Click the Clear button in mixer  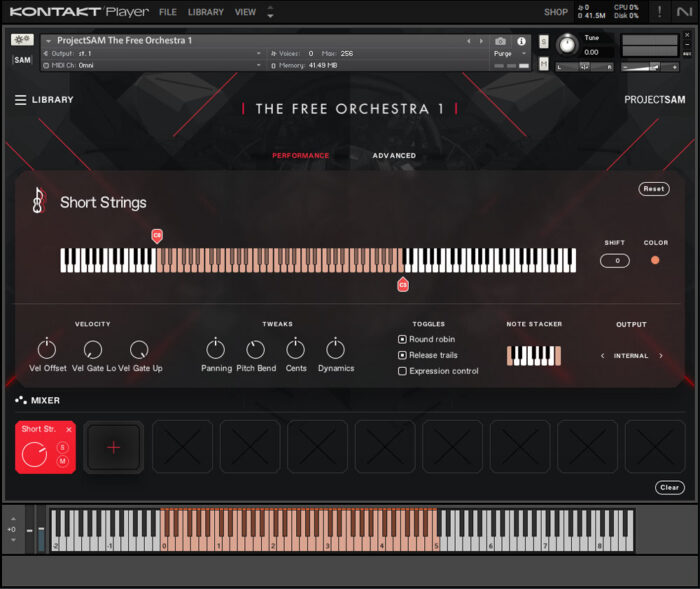pyautogui.click(x=670, y=487)
